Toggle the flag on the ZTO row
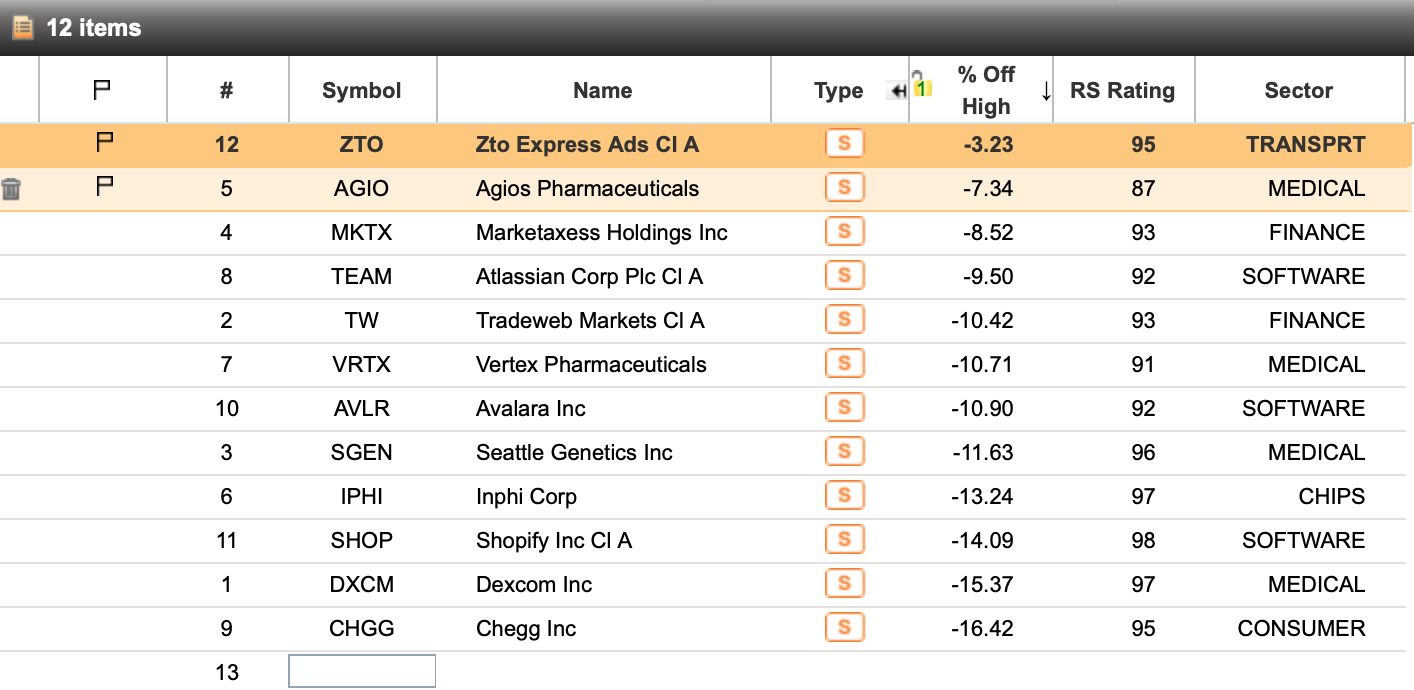 (x=103, y=144)
